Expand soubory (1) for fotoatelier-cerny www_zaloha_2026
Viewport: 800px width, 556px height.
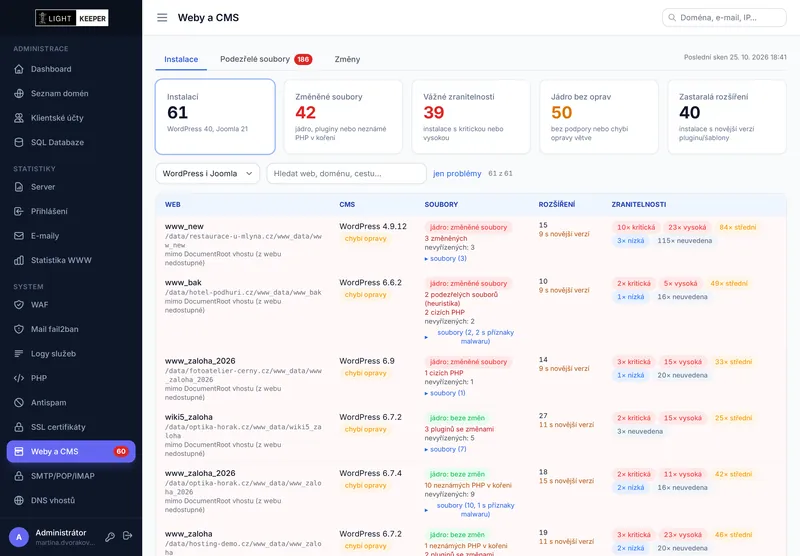coord(445,393)
